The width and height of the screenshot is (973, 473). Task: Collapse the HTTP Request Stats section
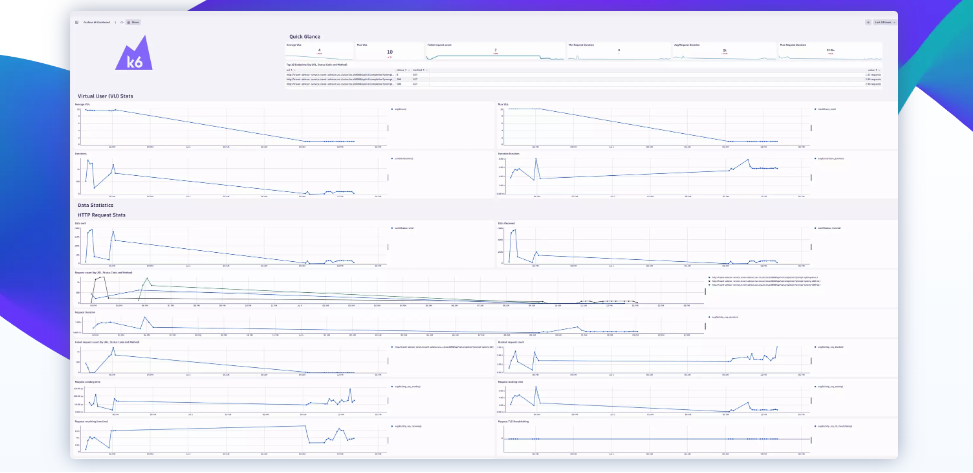click(101, 215)
